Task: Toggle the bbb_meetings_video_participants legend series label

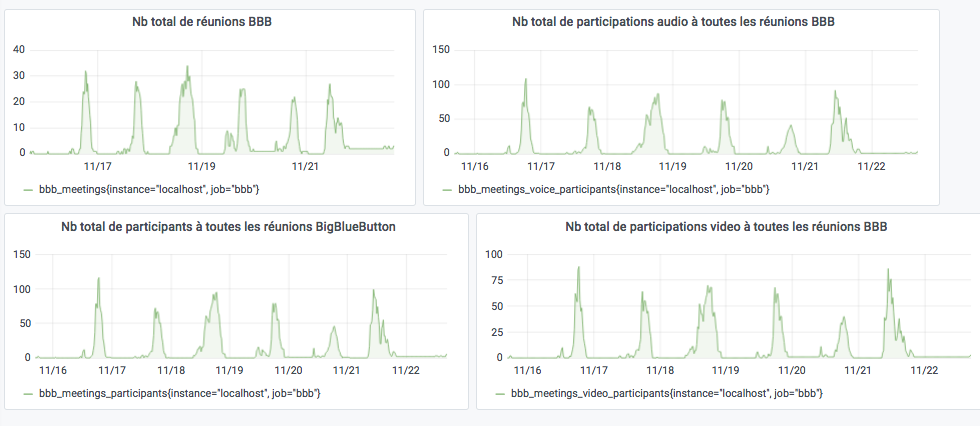Action: click(667, 394)
